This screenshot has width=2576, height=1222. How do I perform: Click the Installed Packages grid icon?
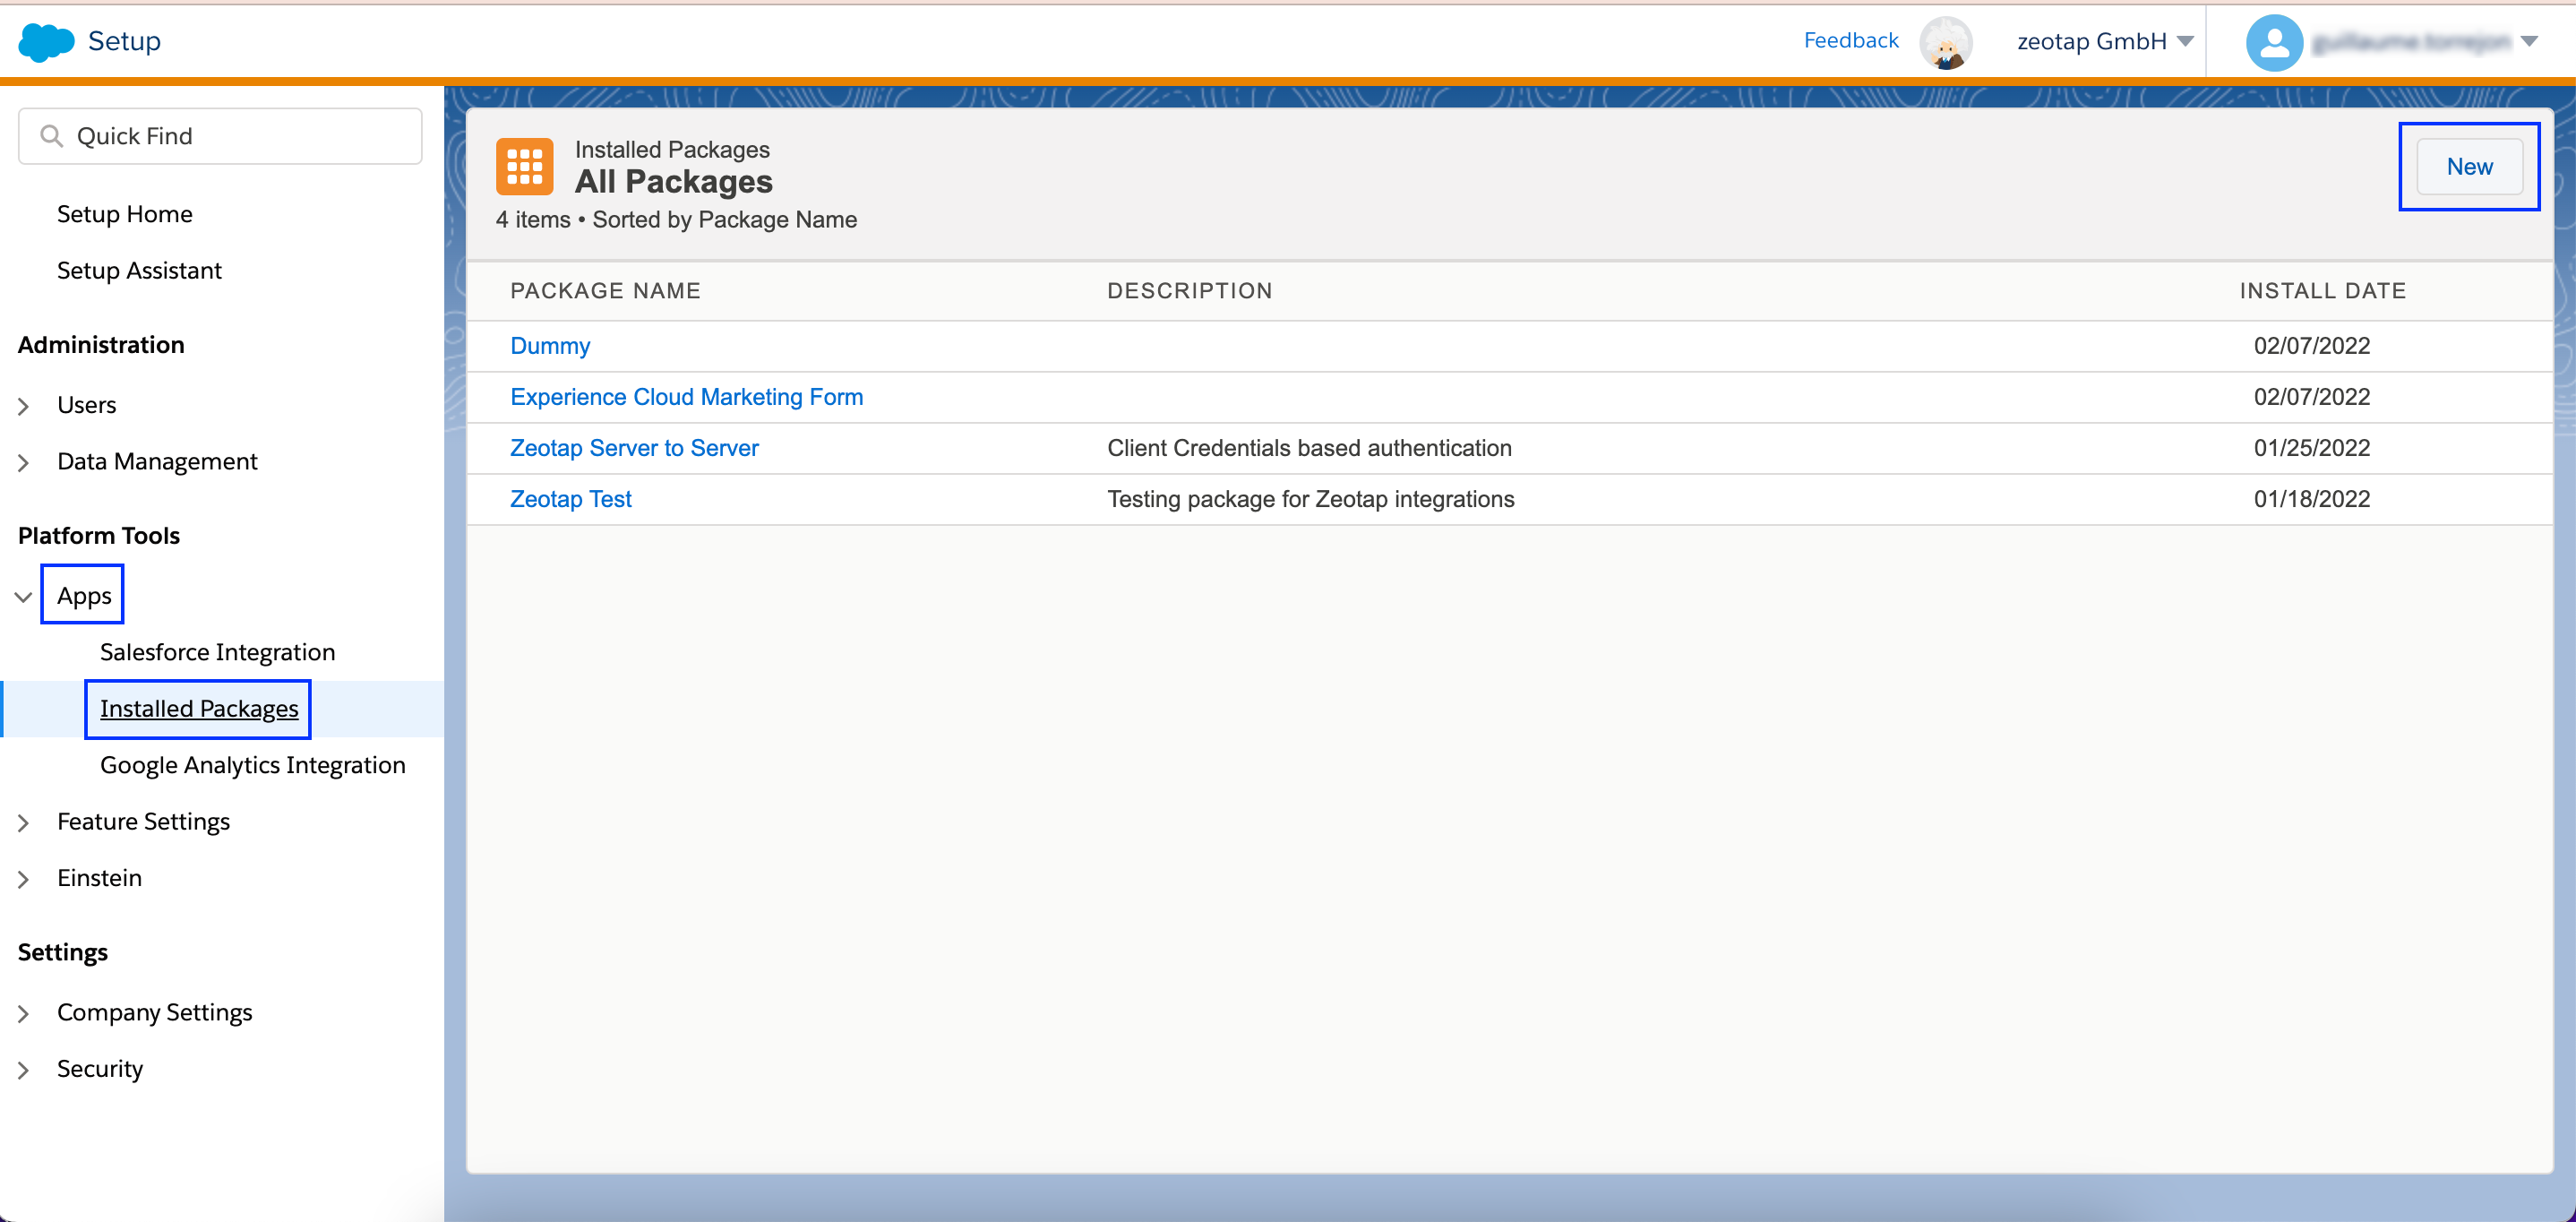524,166
